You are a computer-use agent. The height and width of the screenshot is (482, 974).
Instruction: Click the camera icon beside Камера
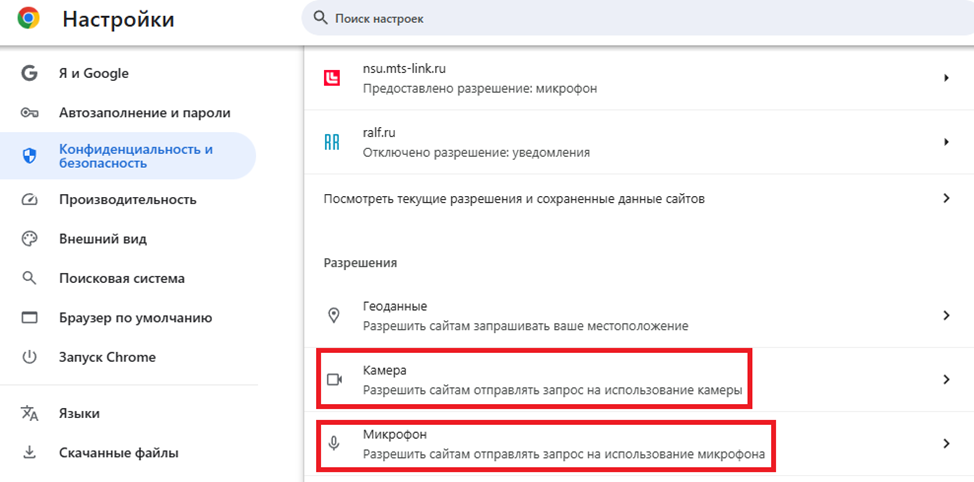click(x=334, y=379)
